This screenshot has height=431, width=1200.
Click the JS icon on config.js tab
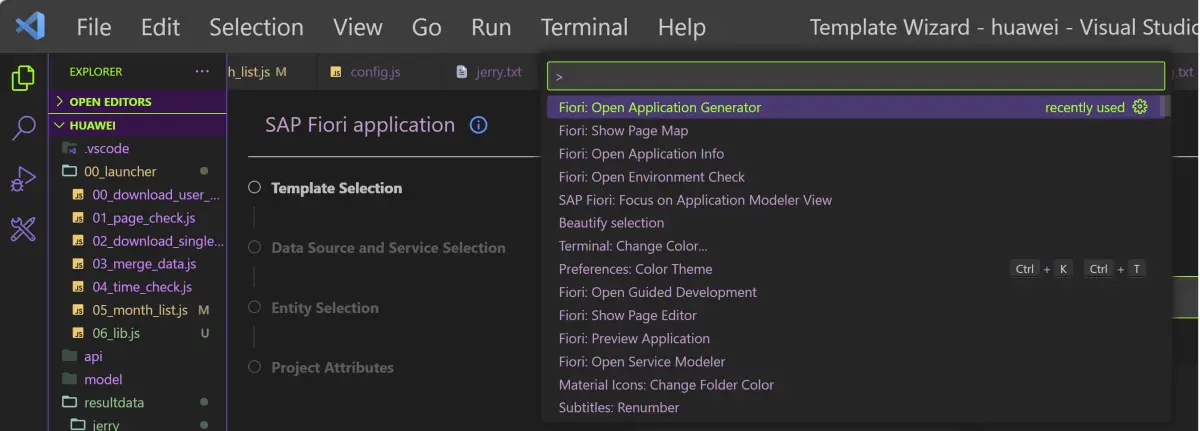tap(336, 72)
